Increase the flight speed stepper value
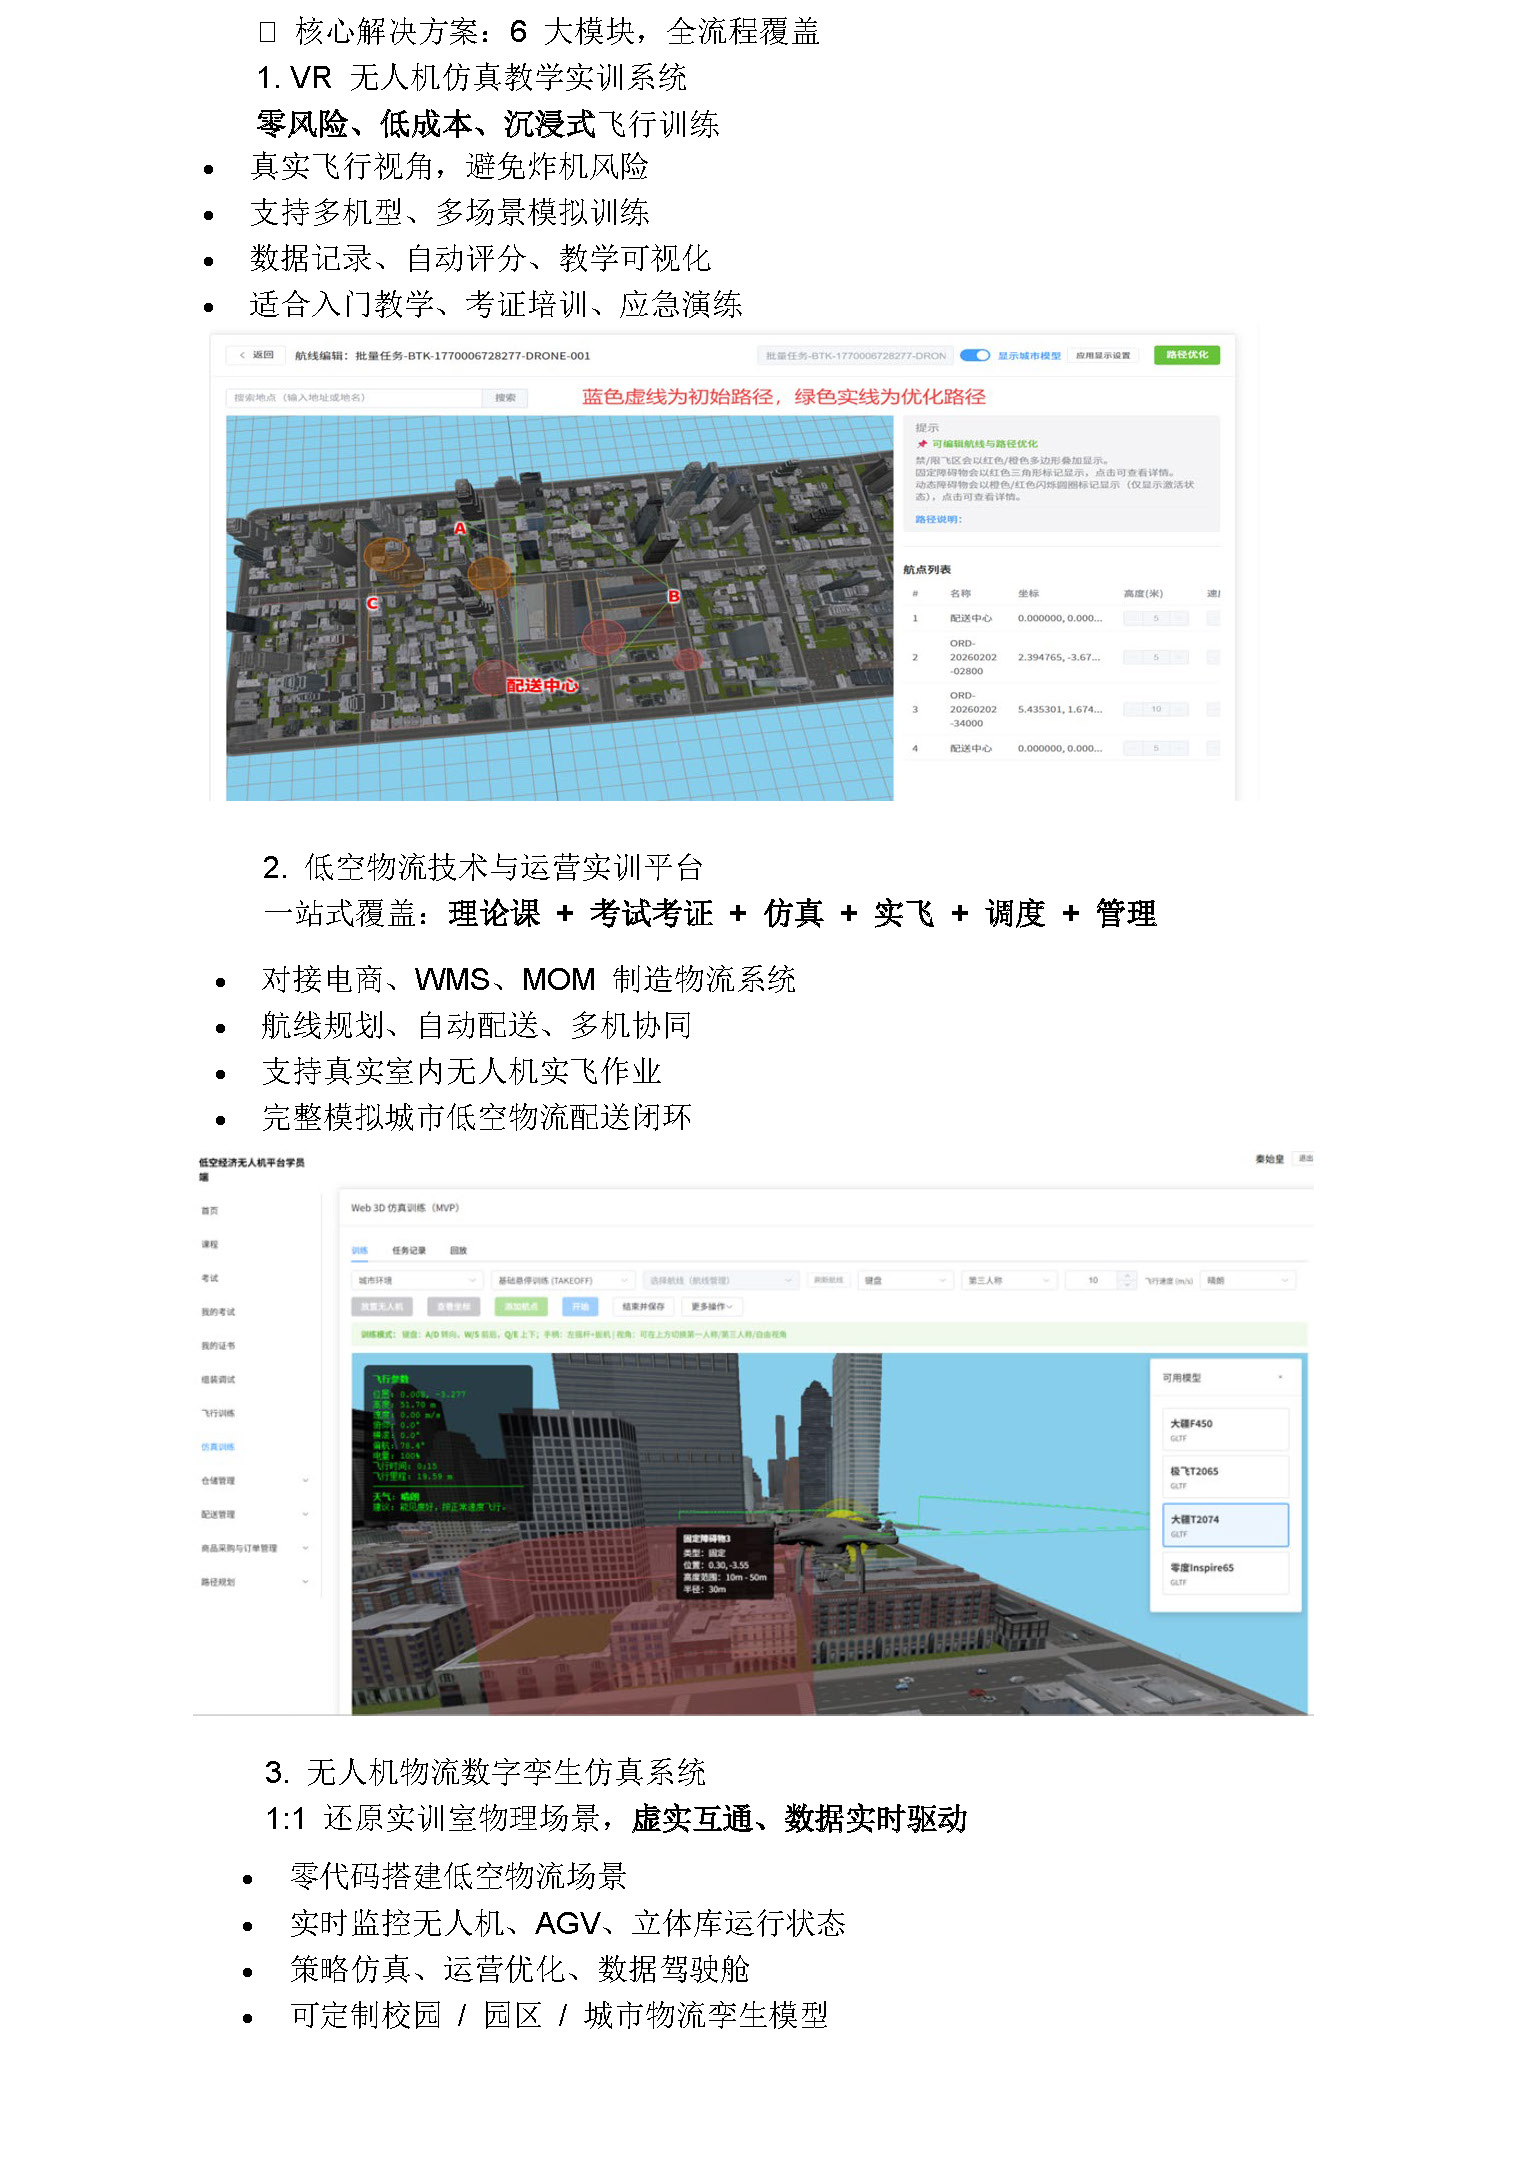The image size is (1530, 2164). click(x=1128, y=1275)
